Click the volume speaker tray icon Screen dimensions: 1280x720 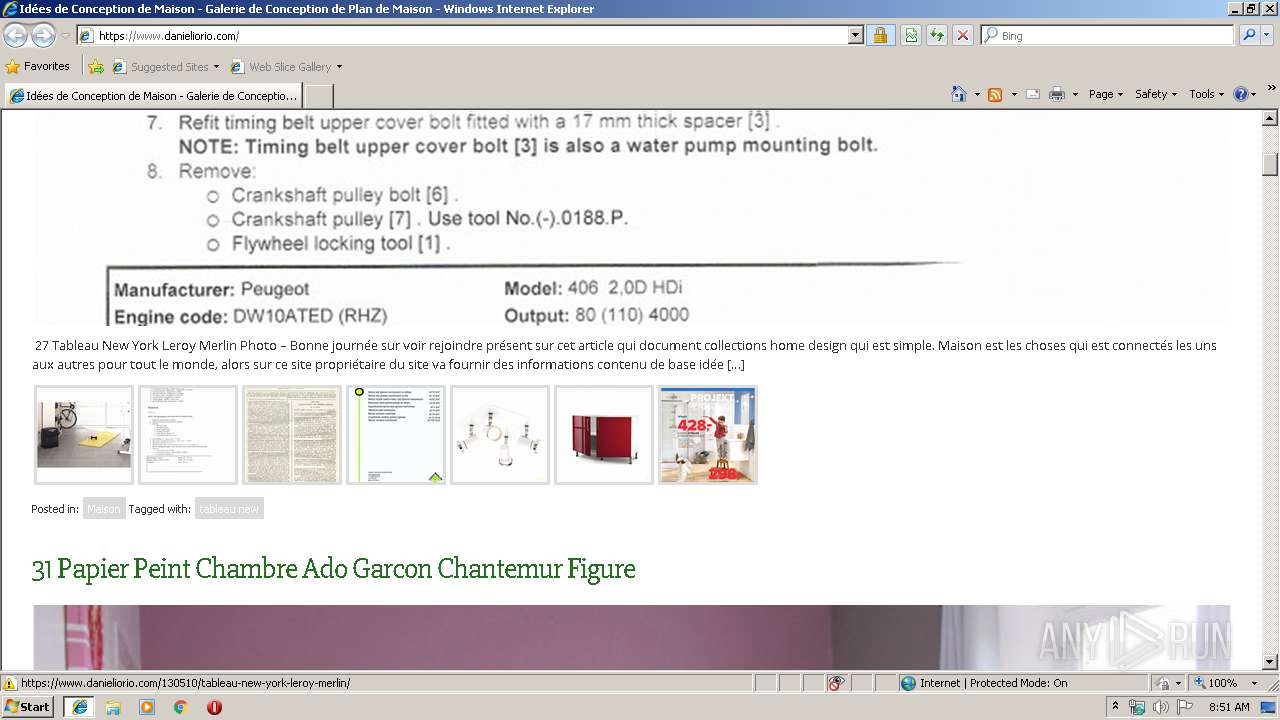1160,707
